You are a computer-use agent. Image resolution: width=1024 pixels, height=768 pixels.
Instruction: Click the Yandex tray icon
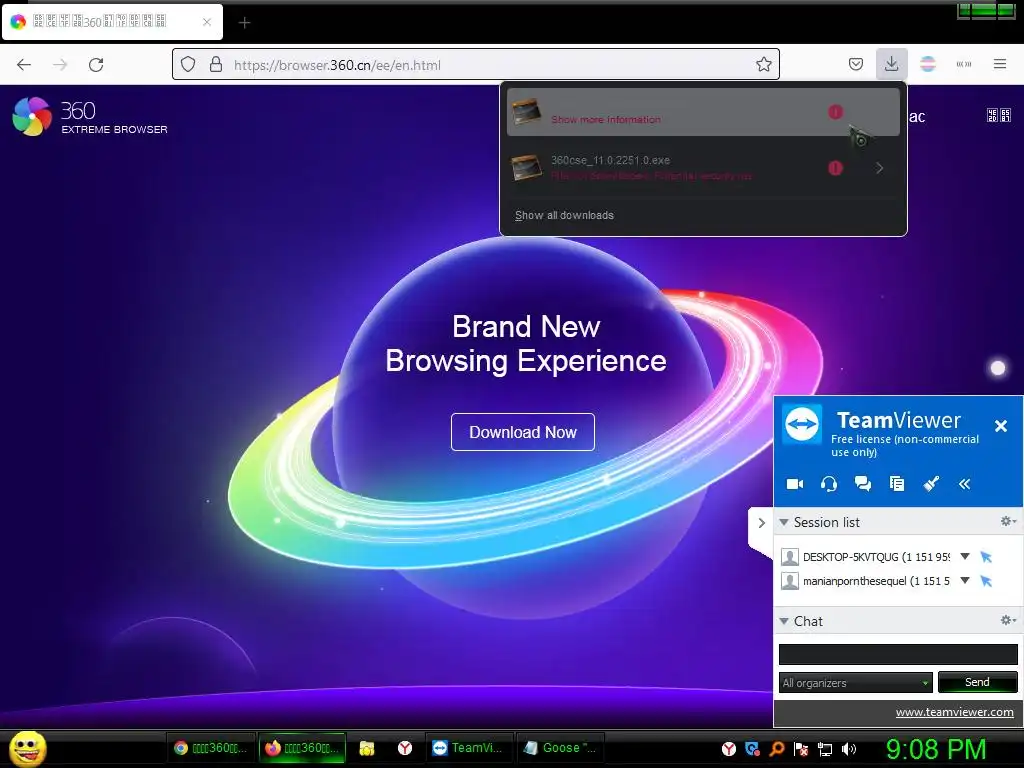pyautogui.click(x=729, y=749)
